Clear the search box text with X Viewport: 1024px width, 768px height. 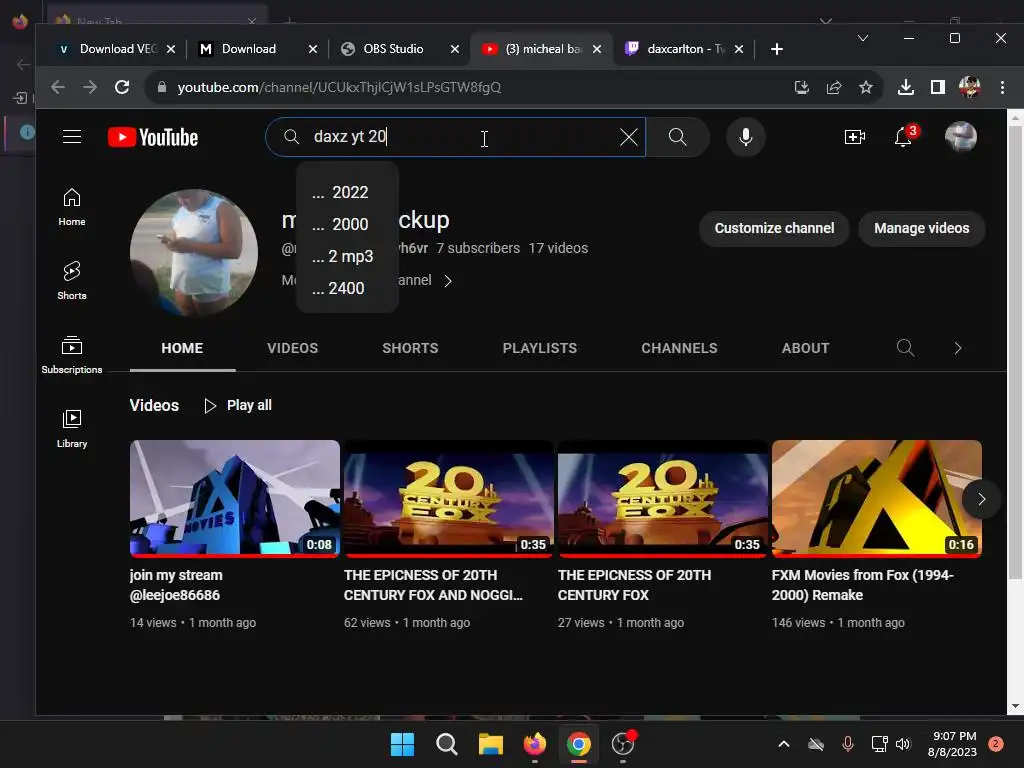[628, 137]
